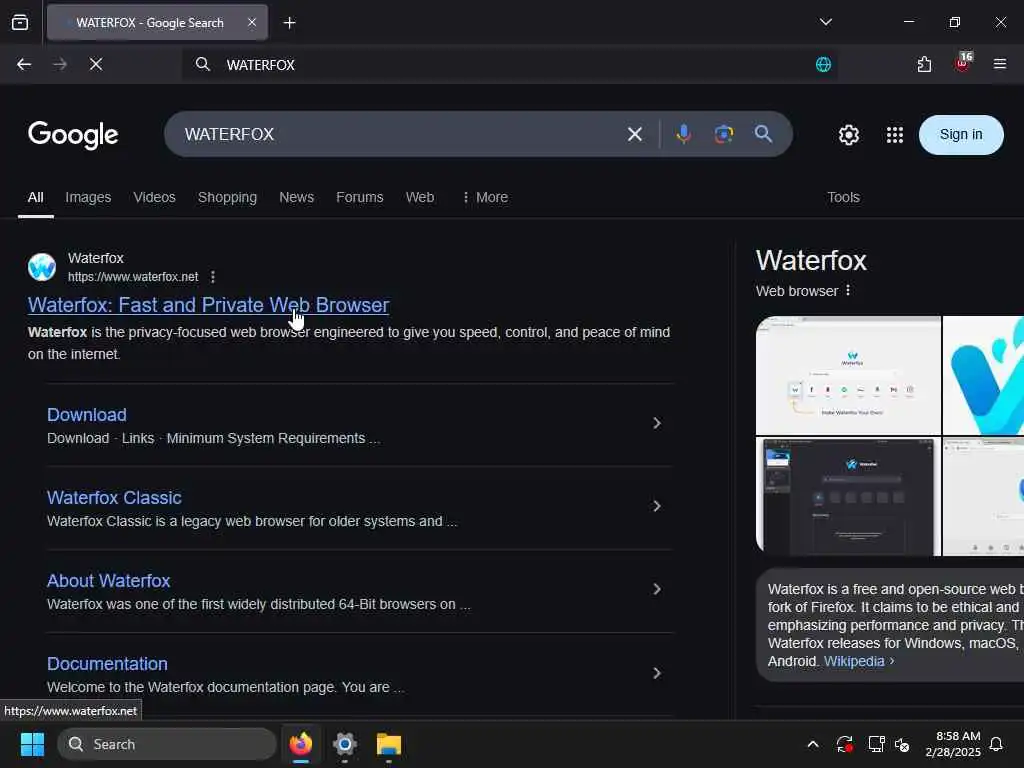
Task: Open the Documentation sitelink
Action: (107, 664)
